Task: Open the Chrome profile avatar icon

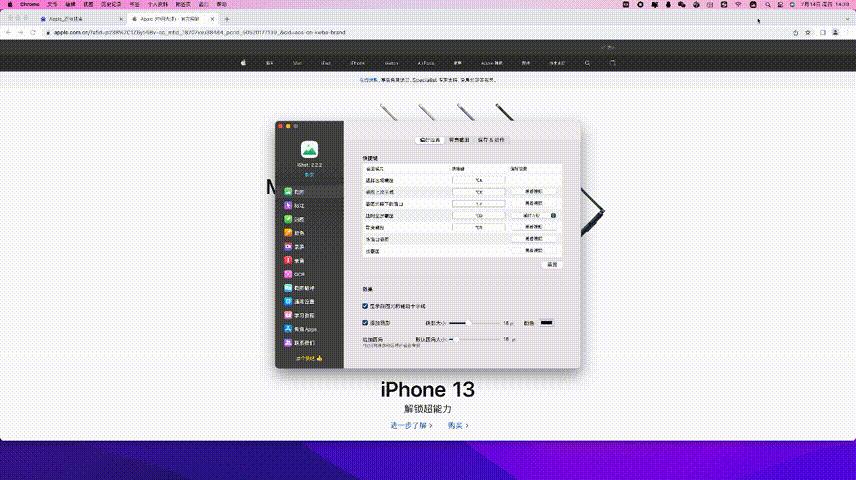Action: 835,33
